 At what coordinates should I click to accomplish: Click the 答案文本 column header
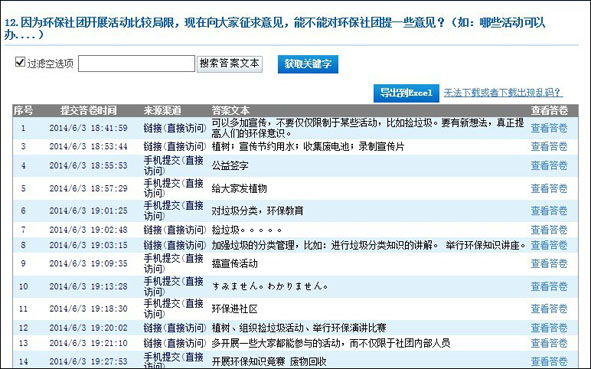230,110
